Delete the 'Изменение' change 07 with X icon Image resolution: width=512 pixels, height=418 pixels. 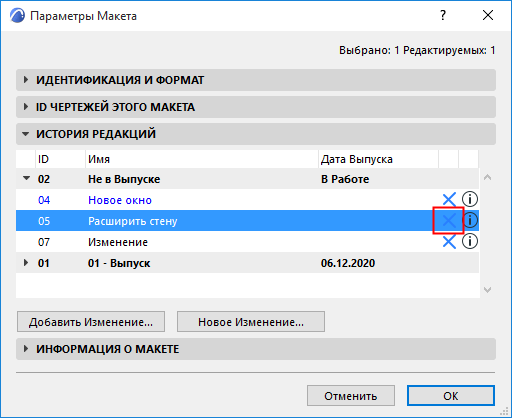449,242
